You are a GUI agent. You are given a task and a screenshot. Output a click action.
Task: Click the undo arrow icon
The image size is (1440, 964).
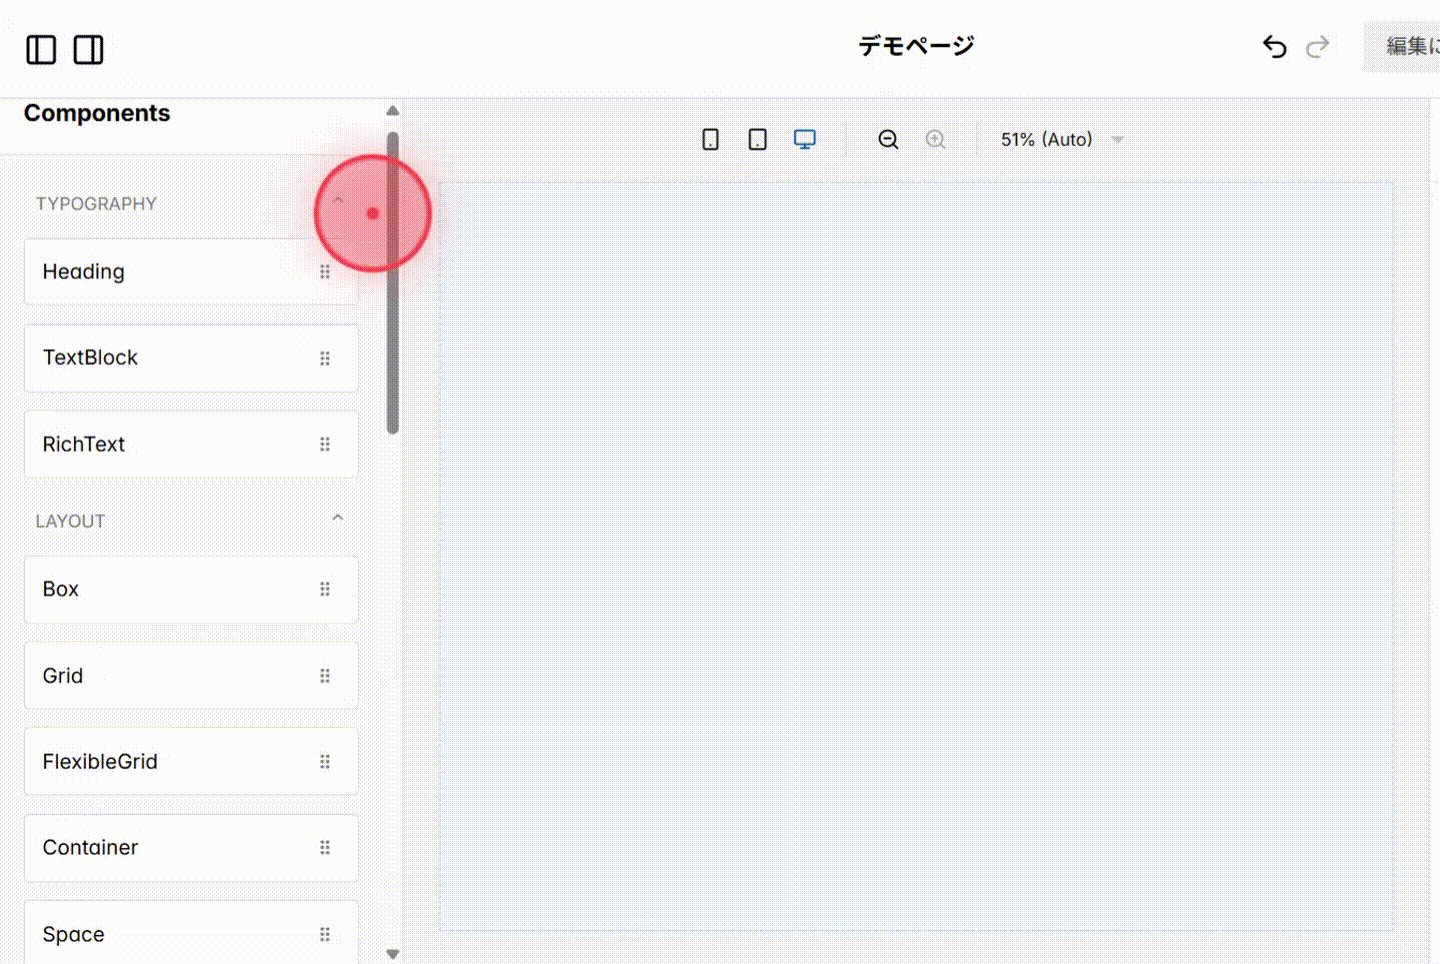point(1274,46)
